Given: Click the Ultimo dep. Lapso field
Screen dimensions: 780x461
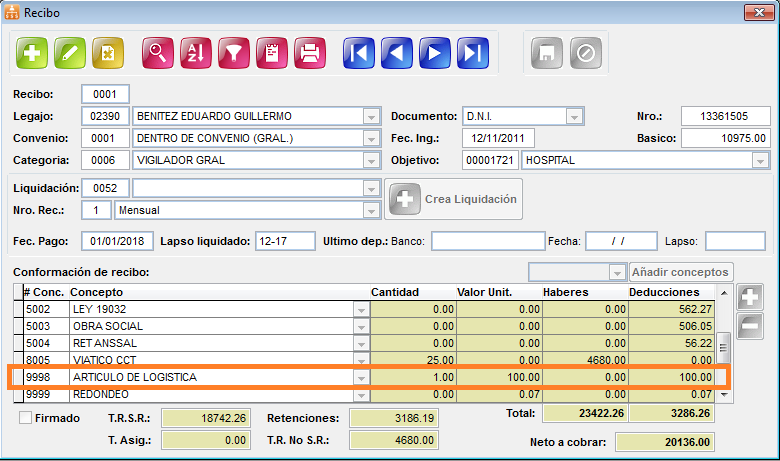Looking at the screenshot, I should 735,241.
